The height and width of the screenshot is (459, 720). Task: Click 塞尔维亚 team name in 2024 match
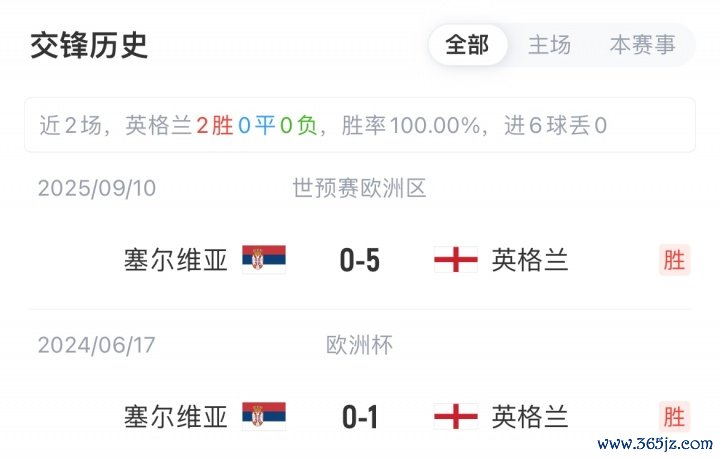(x=176, y=416)
